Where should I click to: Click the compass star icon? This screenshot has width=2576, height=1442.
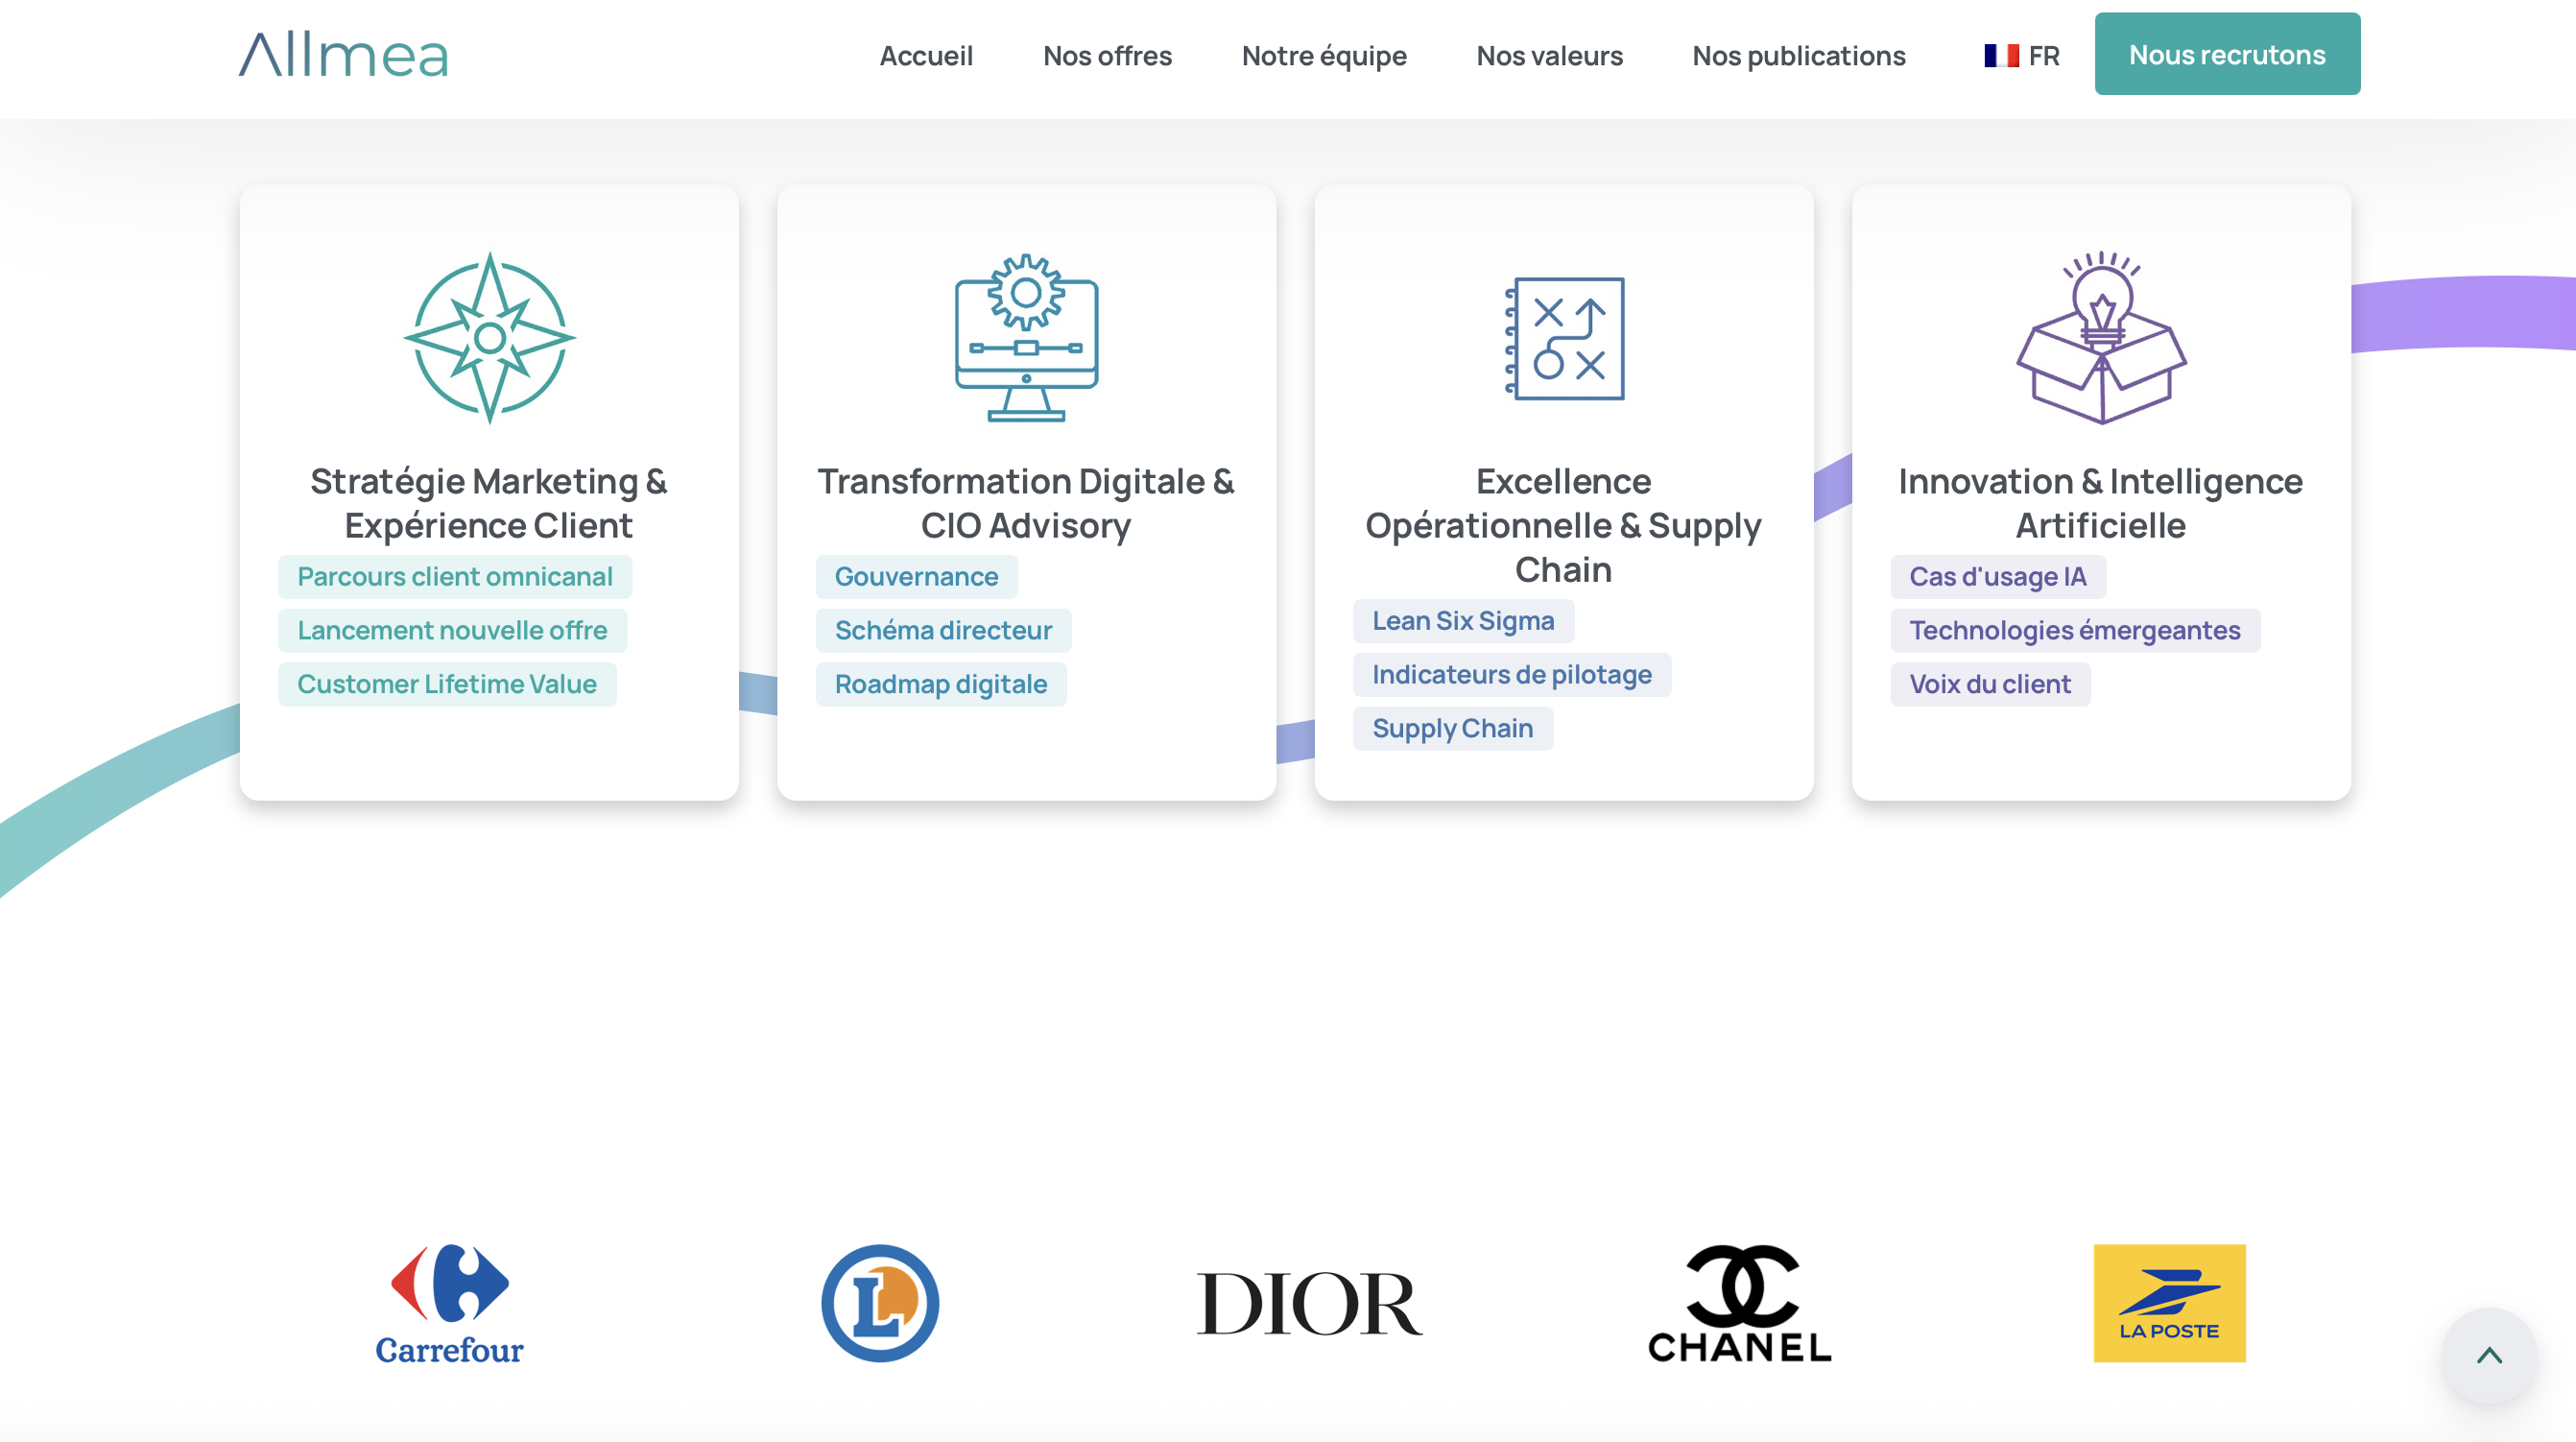point(489,338)
